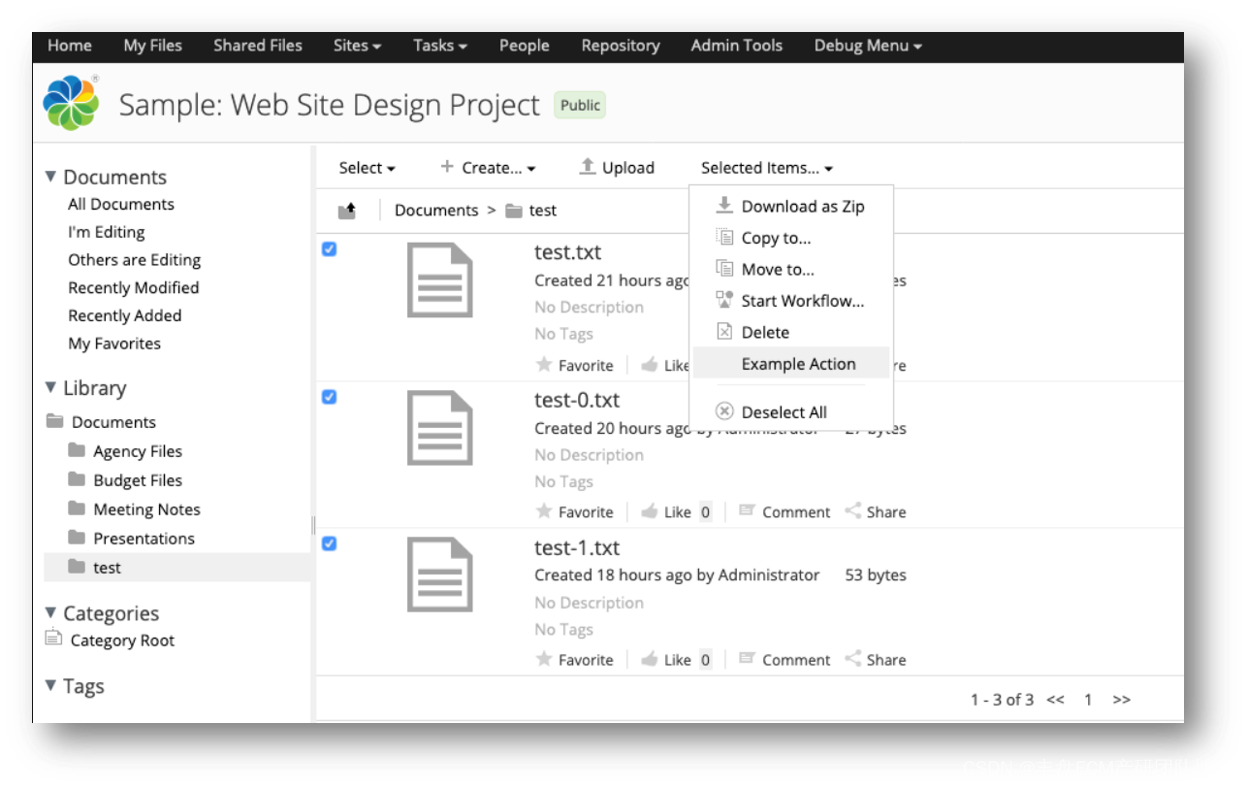Click the Comment icon for test-1.txt
1249x788 pixels.
coord(746,659)
